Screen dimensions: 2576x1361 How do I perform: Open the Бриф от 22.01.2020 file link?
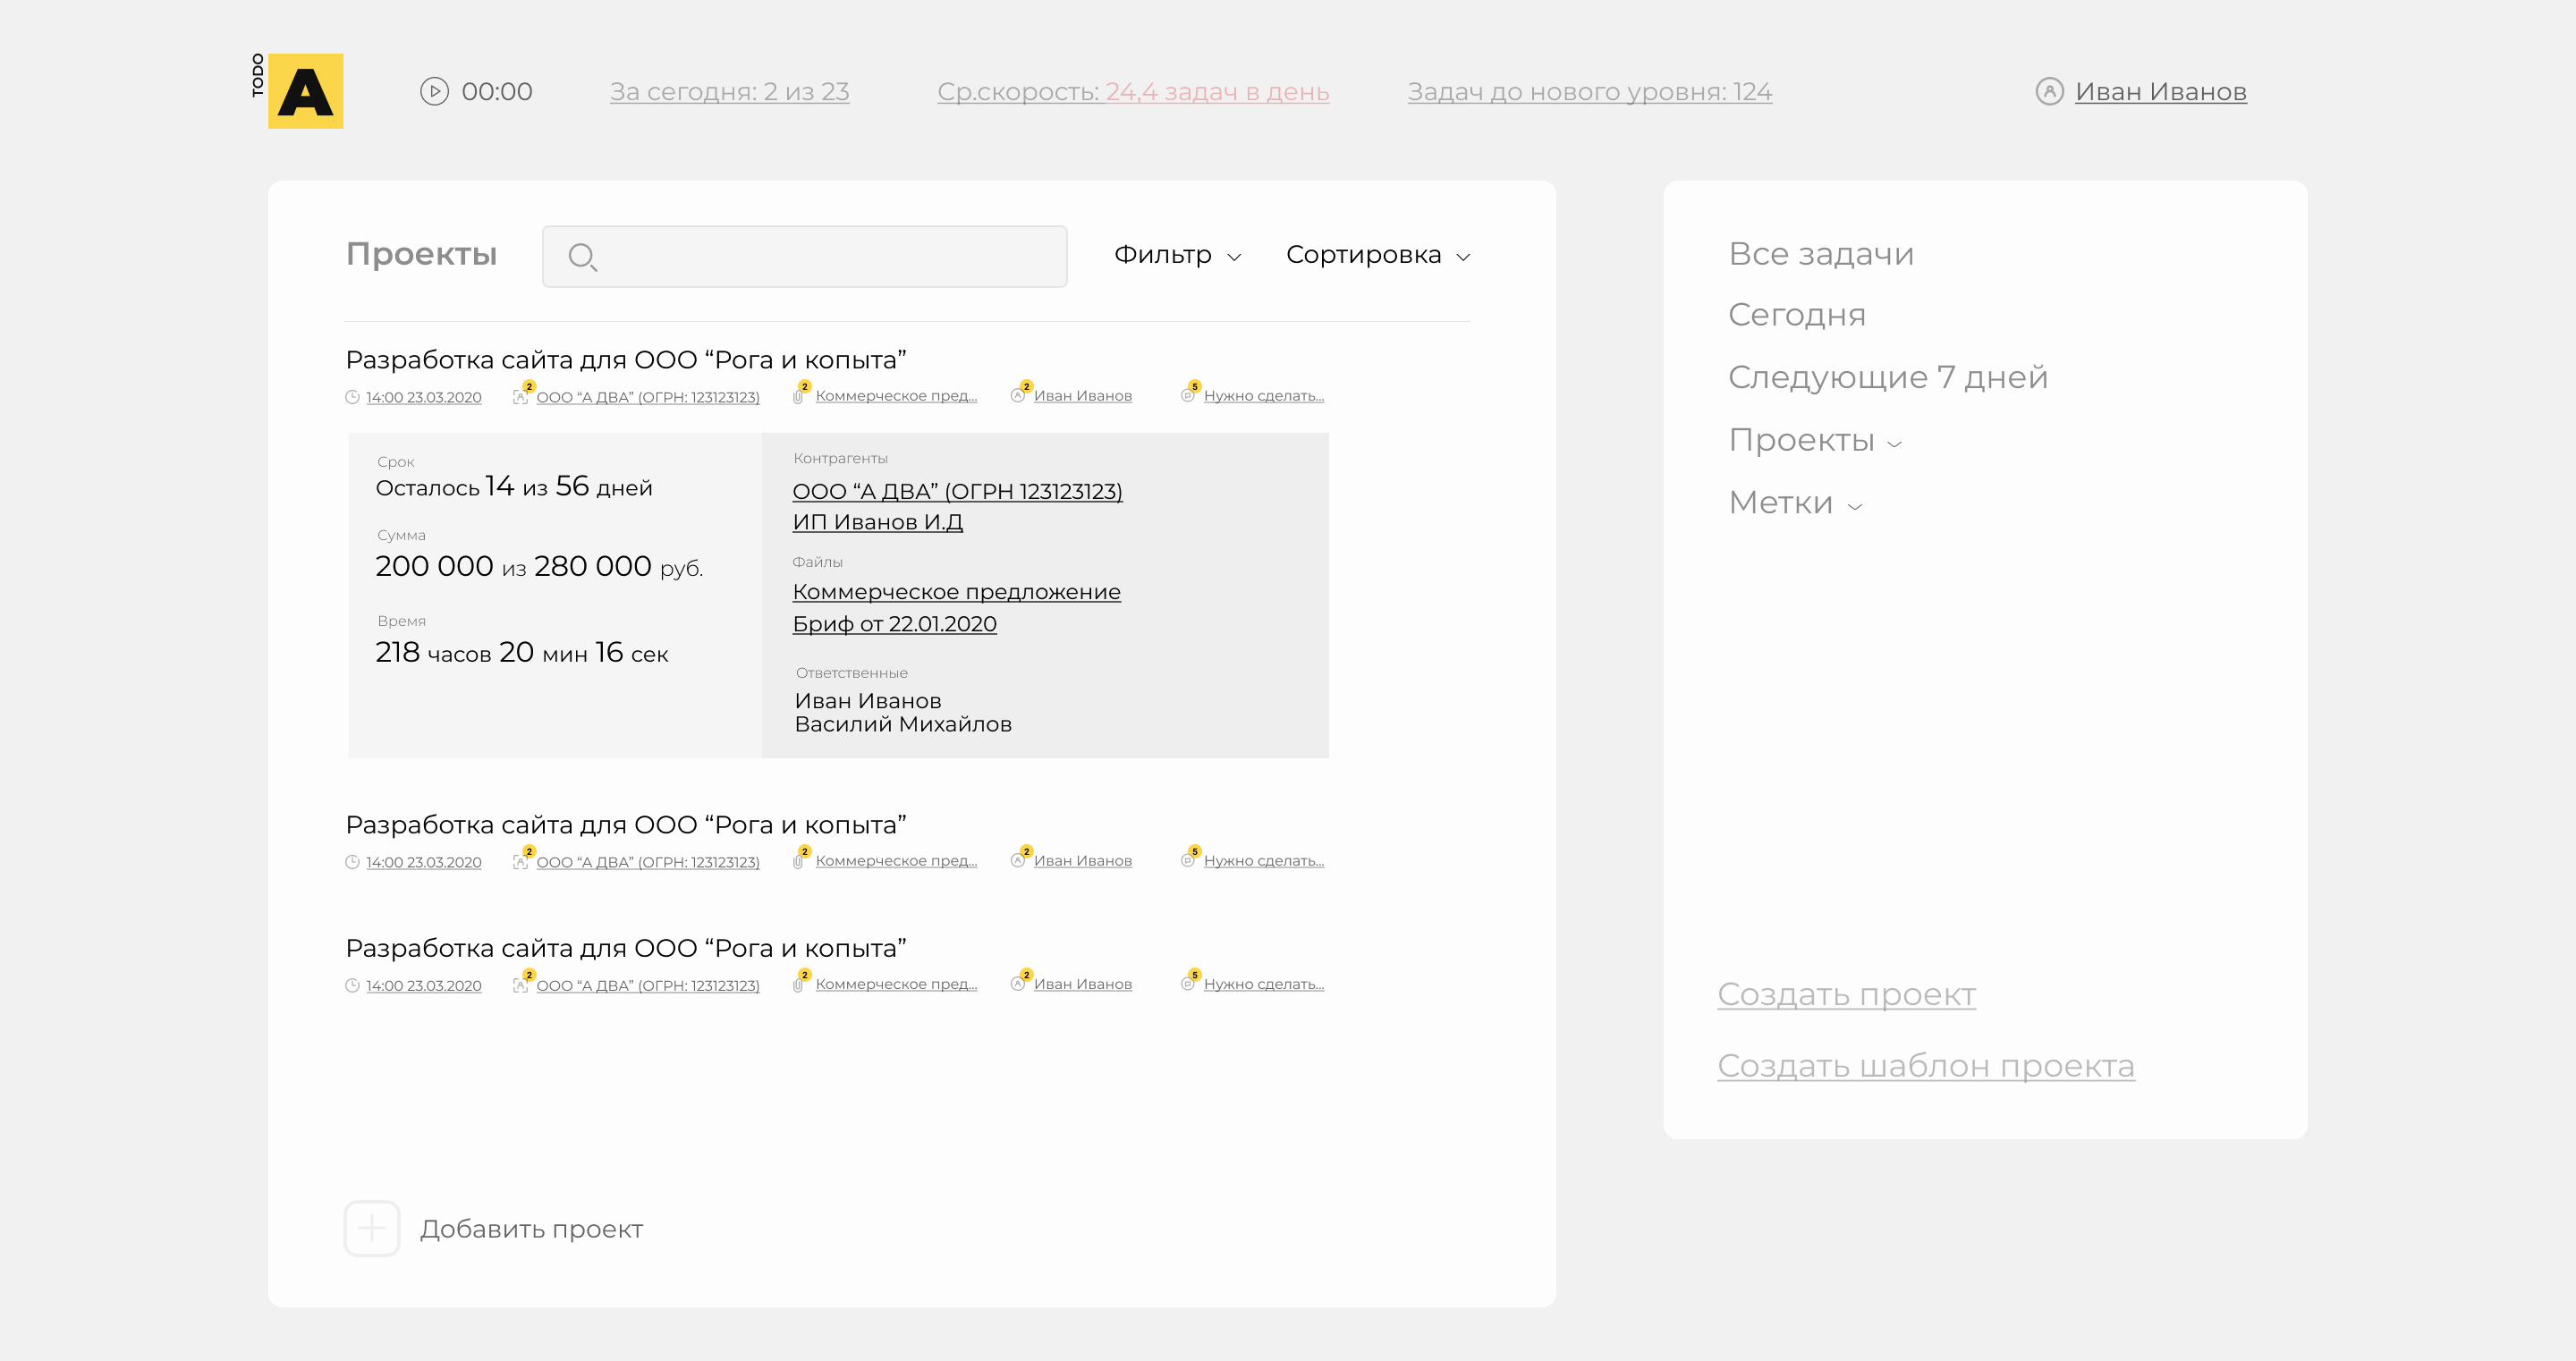coord(894,624)
